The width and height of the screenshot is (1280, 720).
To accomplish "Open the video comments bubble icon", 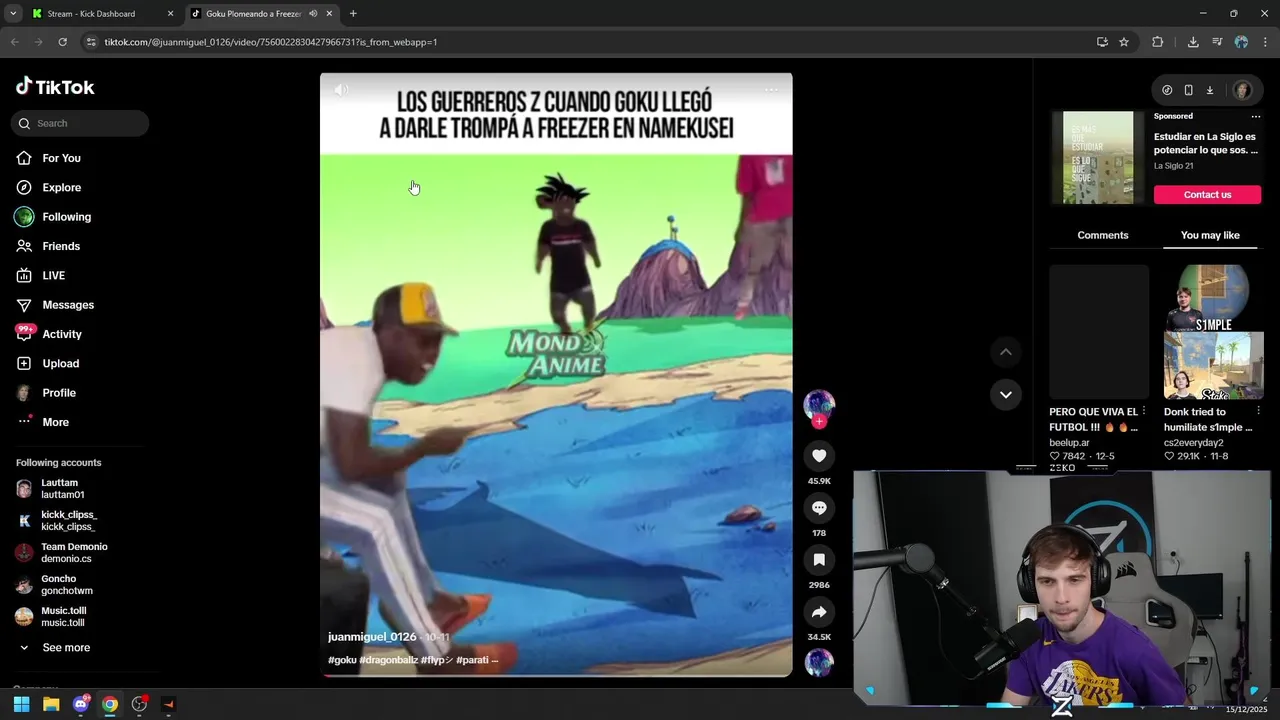I will (x=819, y=508).
